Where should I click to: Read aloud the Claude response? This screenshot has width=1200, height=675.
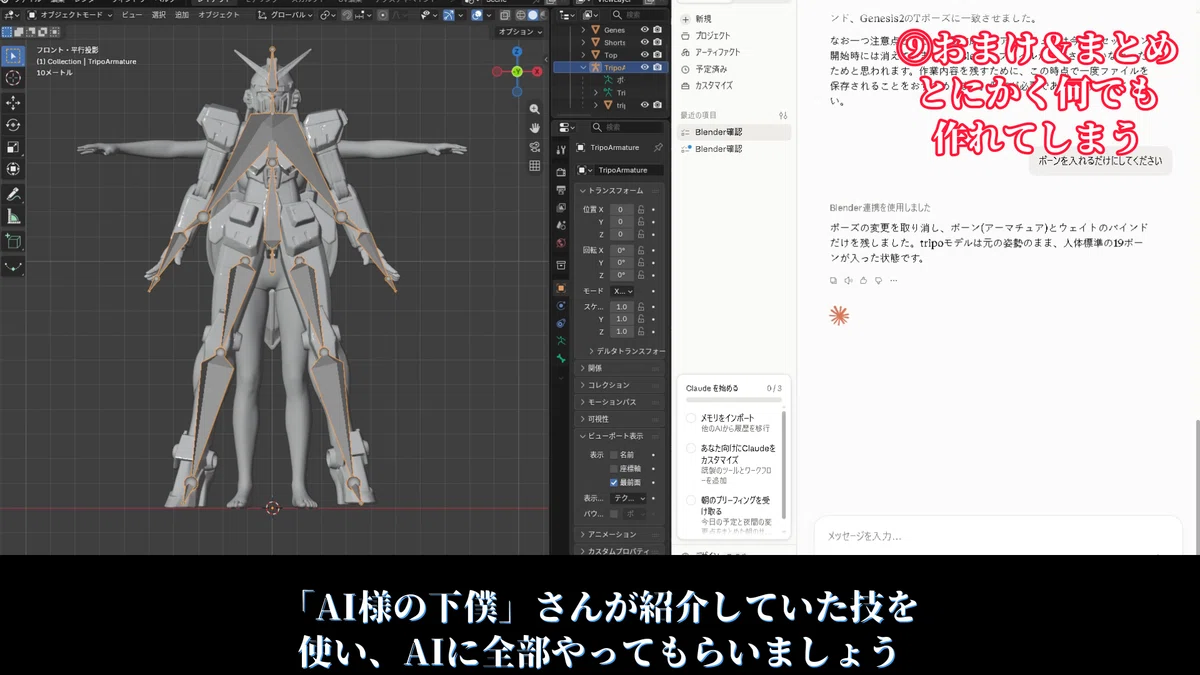(848, 281)
